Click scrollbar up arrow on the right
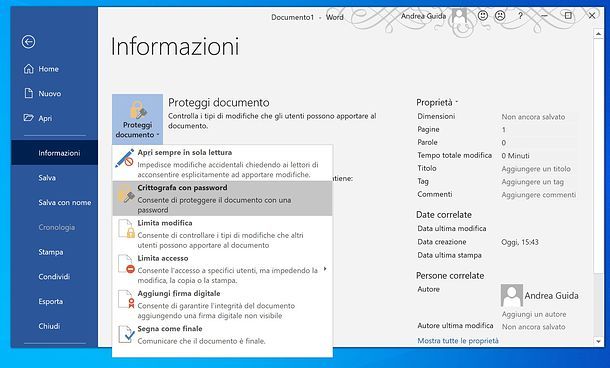610x368 pixels. (x=598, y=34)
